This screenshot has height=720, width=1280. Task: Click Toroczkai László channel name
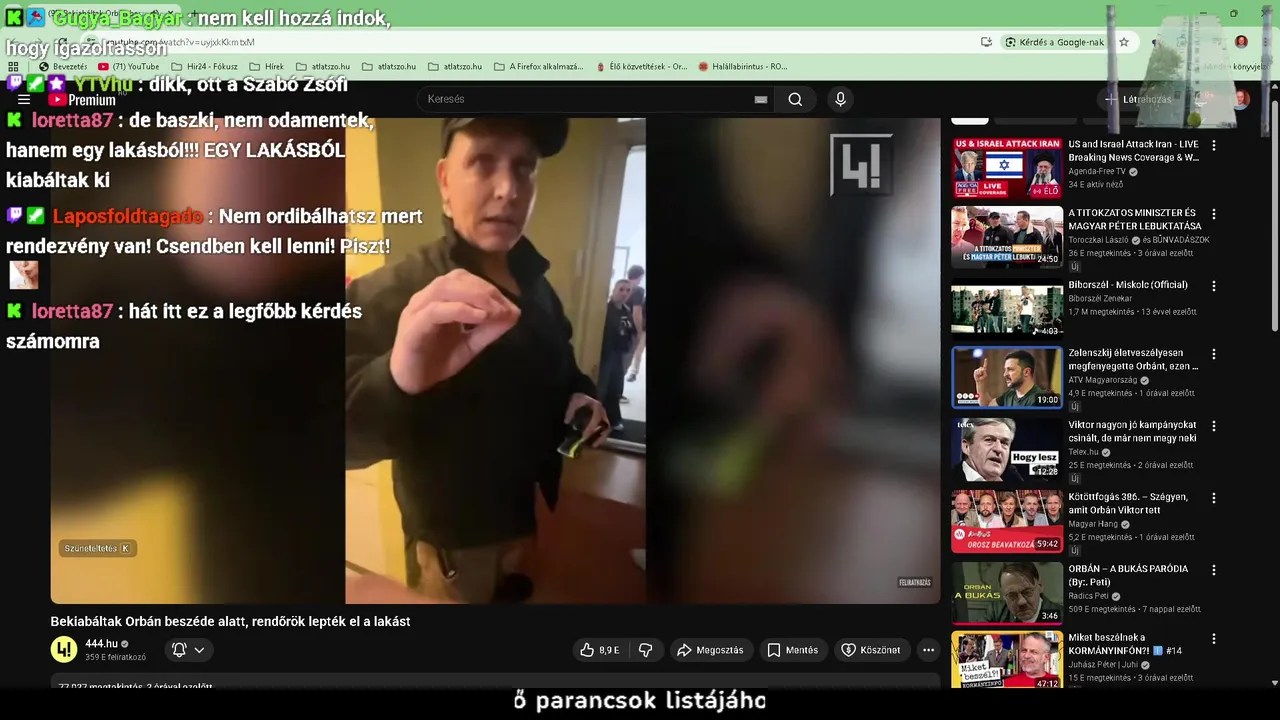(1098, 240)
